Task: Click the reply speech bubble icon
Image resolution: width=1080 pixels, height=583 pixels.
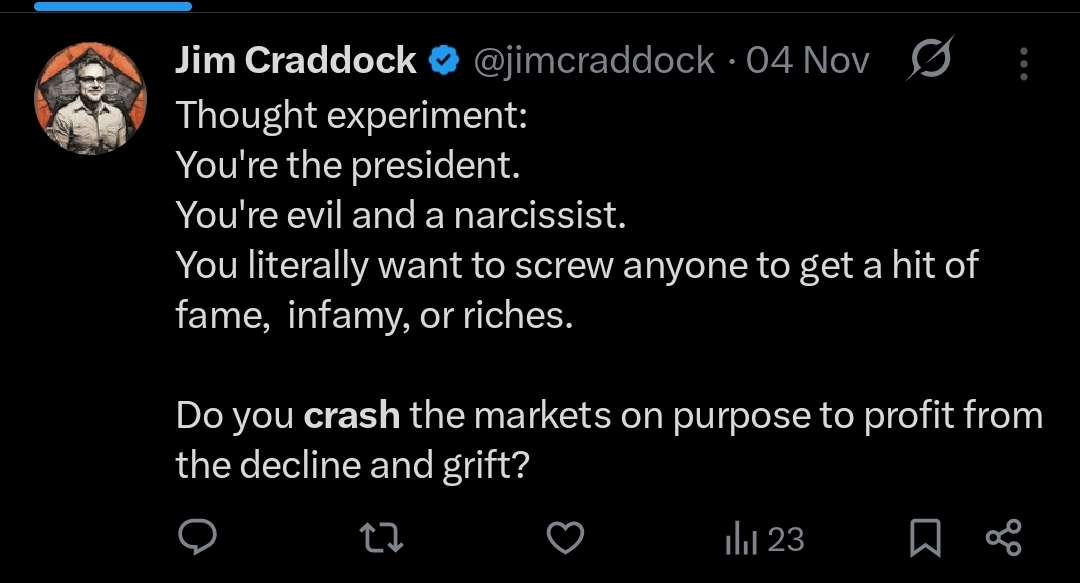Action: point(198,539)
